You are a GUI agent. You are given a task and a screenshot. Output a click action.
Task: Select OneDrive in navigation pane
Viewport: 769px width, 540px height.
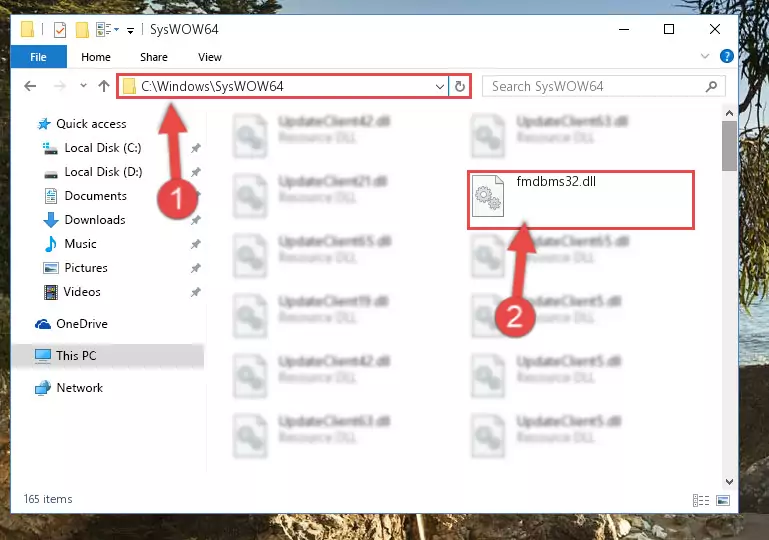coord(81,324)
